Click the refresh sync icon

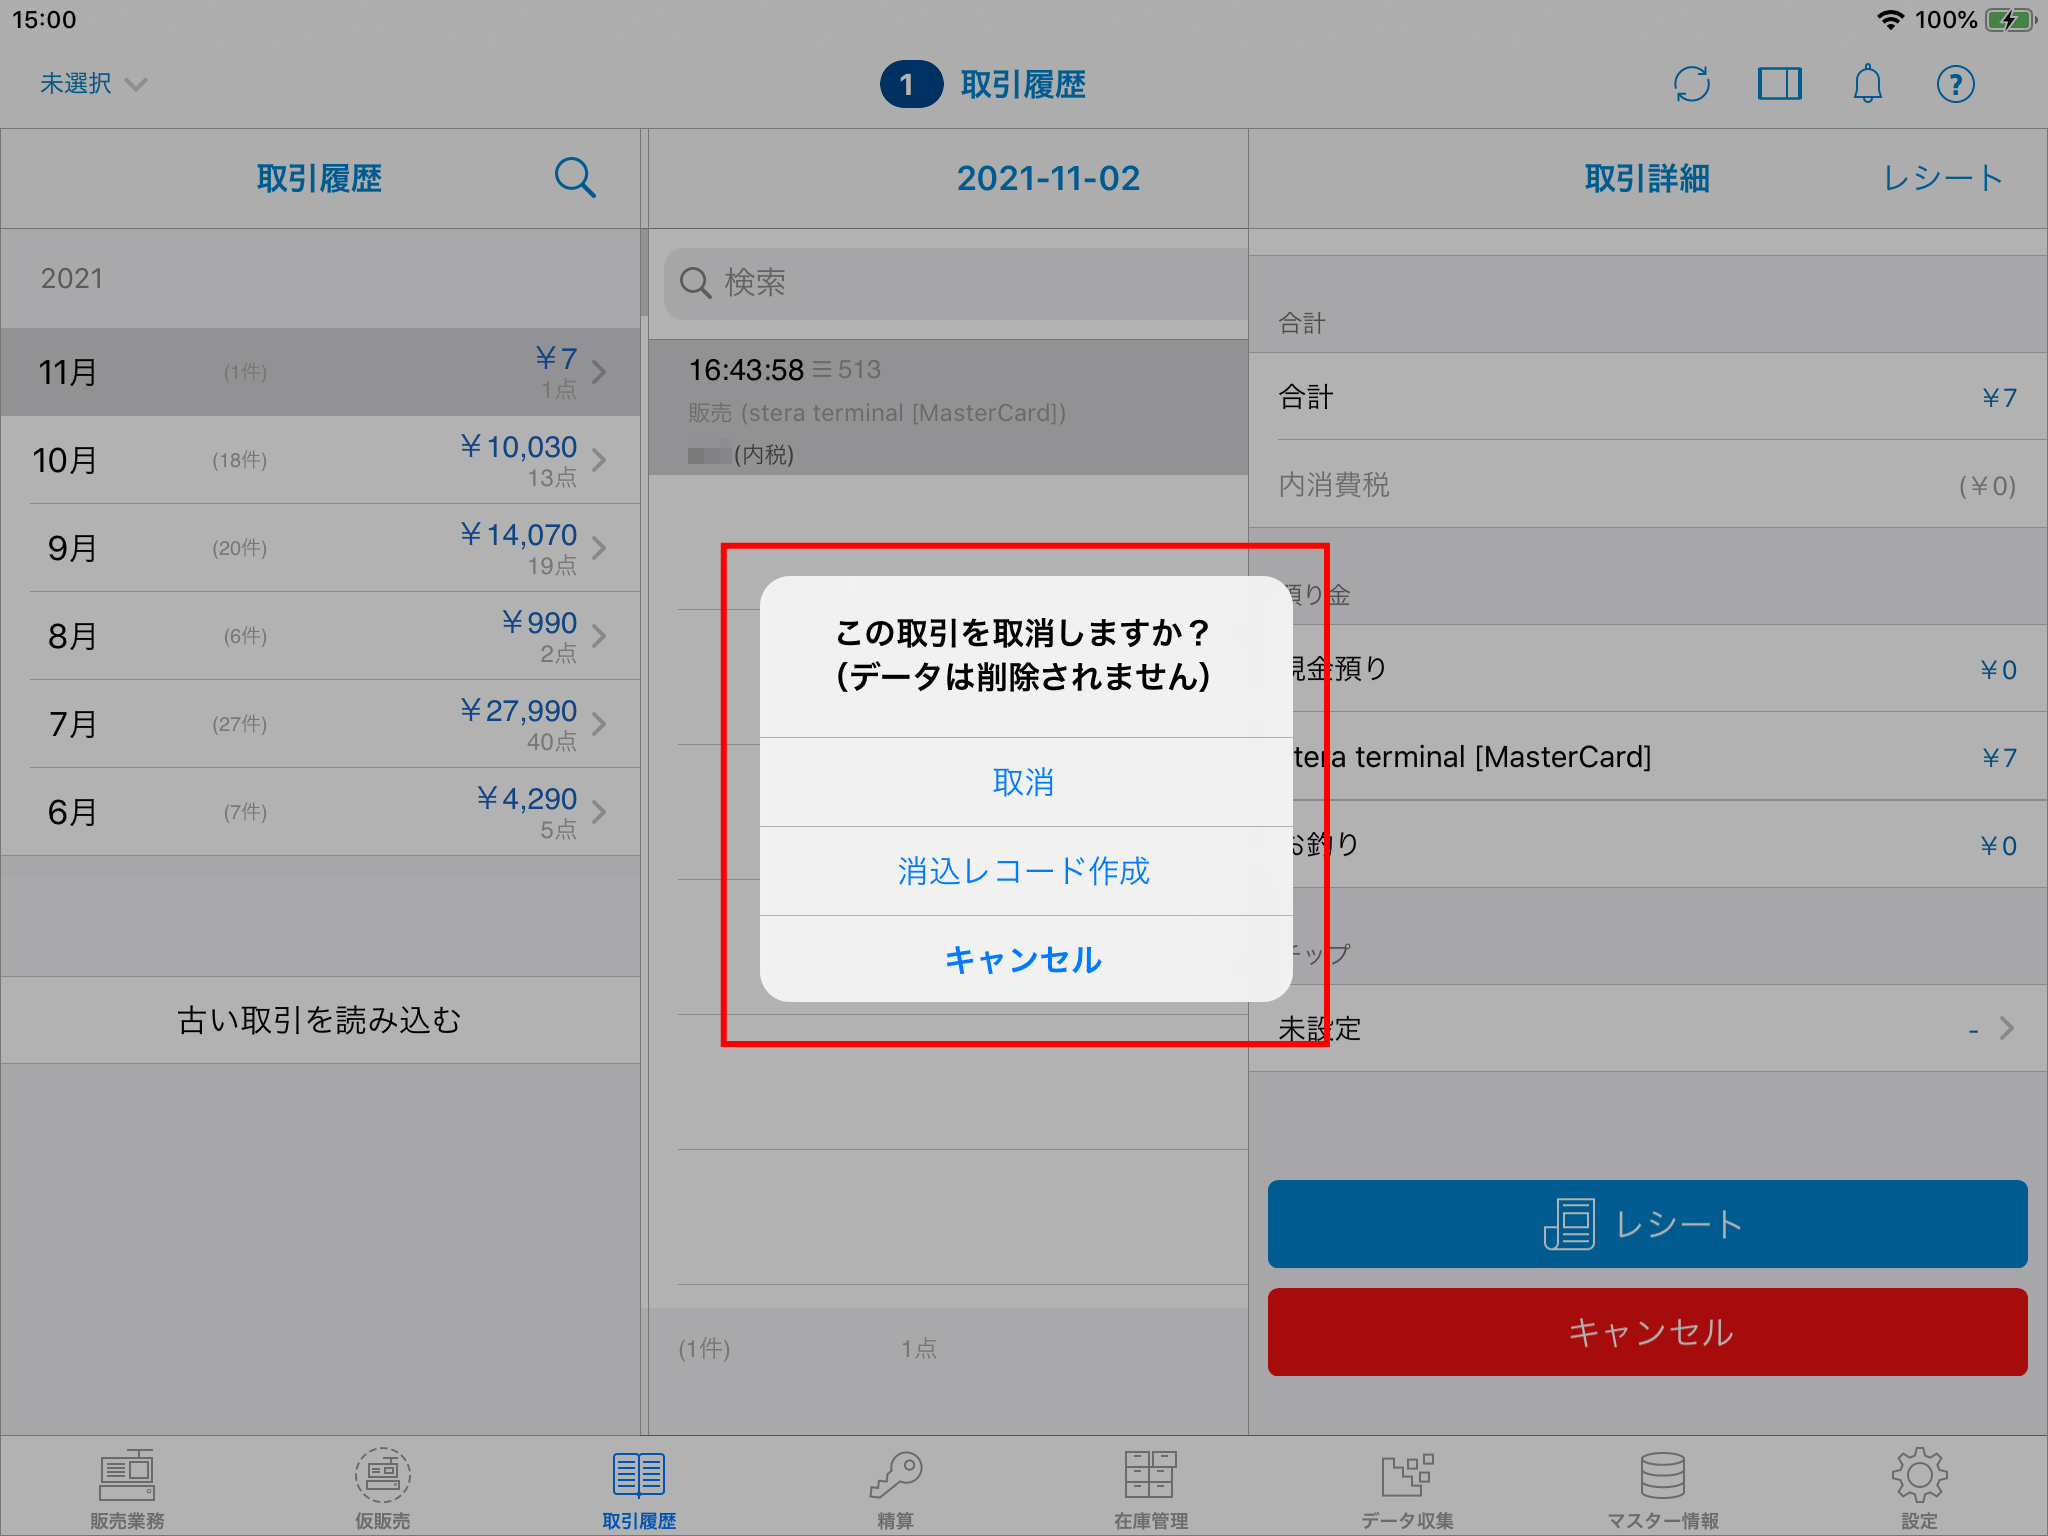pos(1691,84)
